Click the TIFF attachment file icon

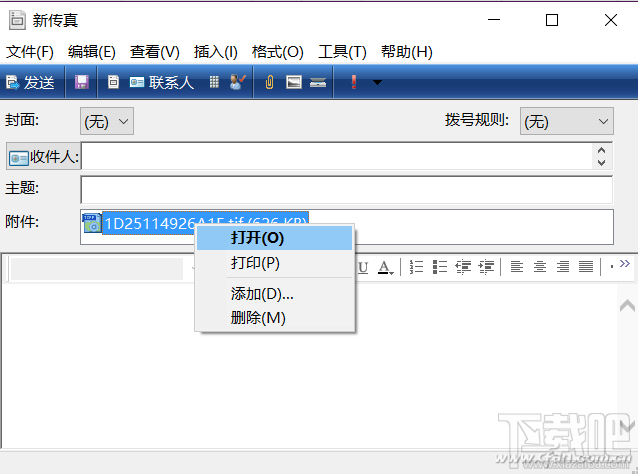point(92,223)
